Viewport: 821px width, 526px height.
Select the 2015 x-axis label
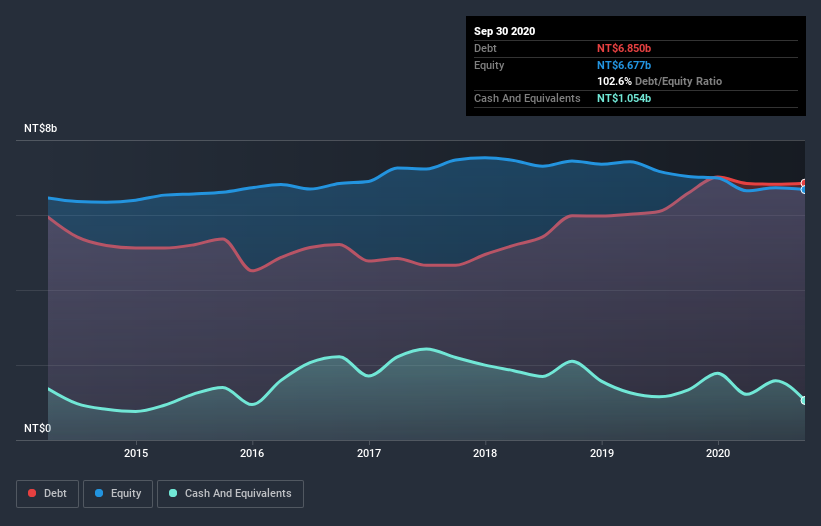136,453
